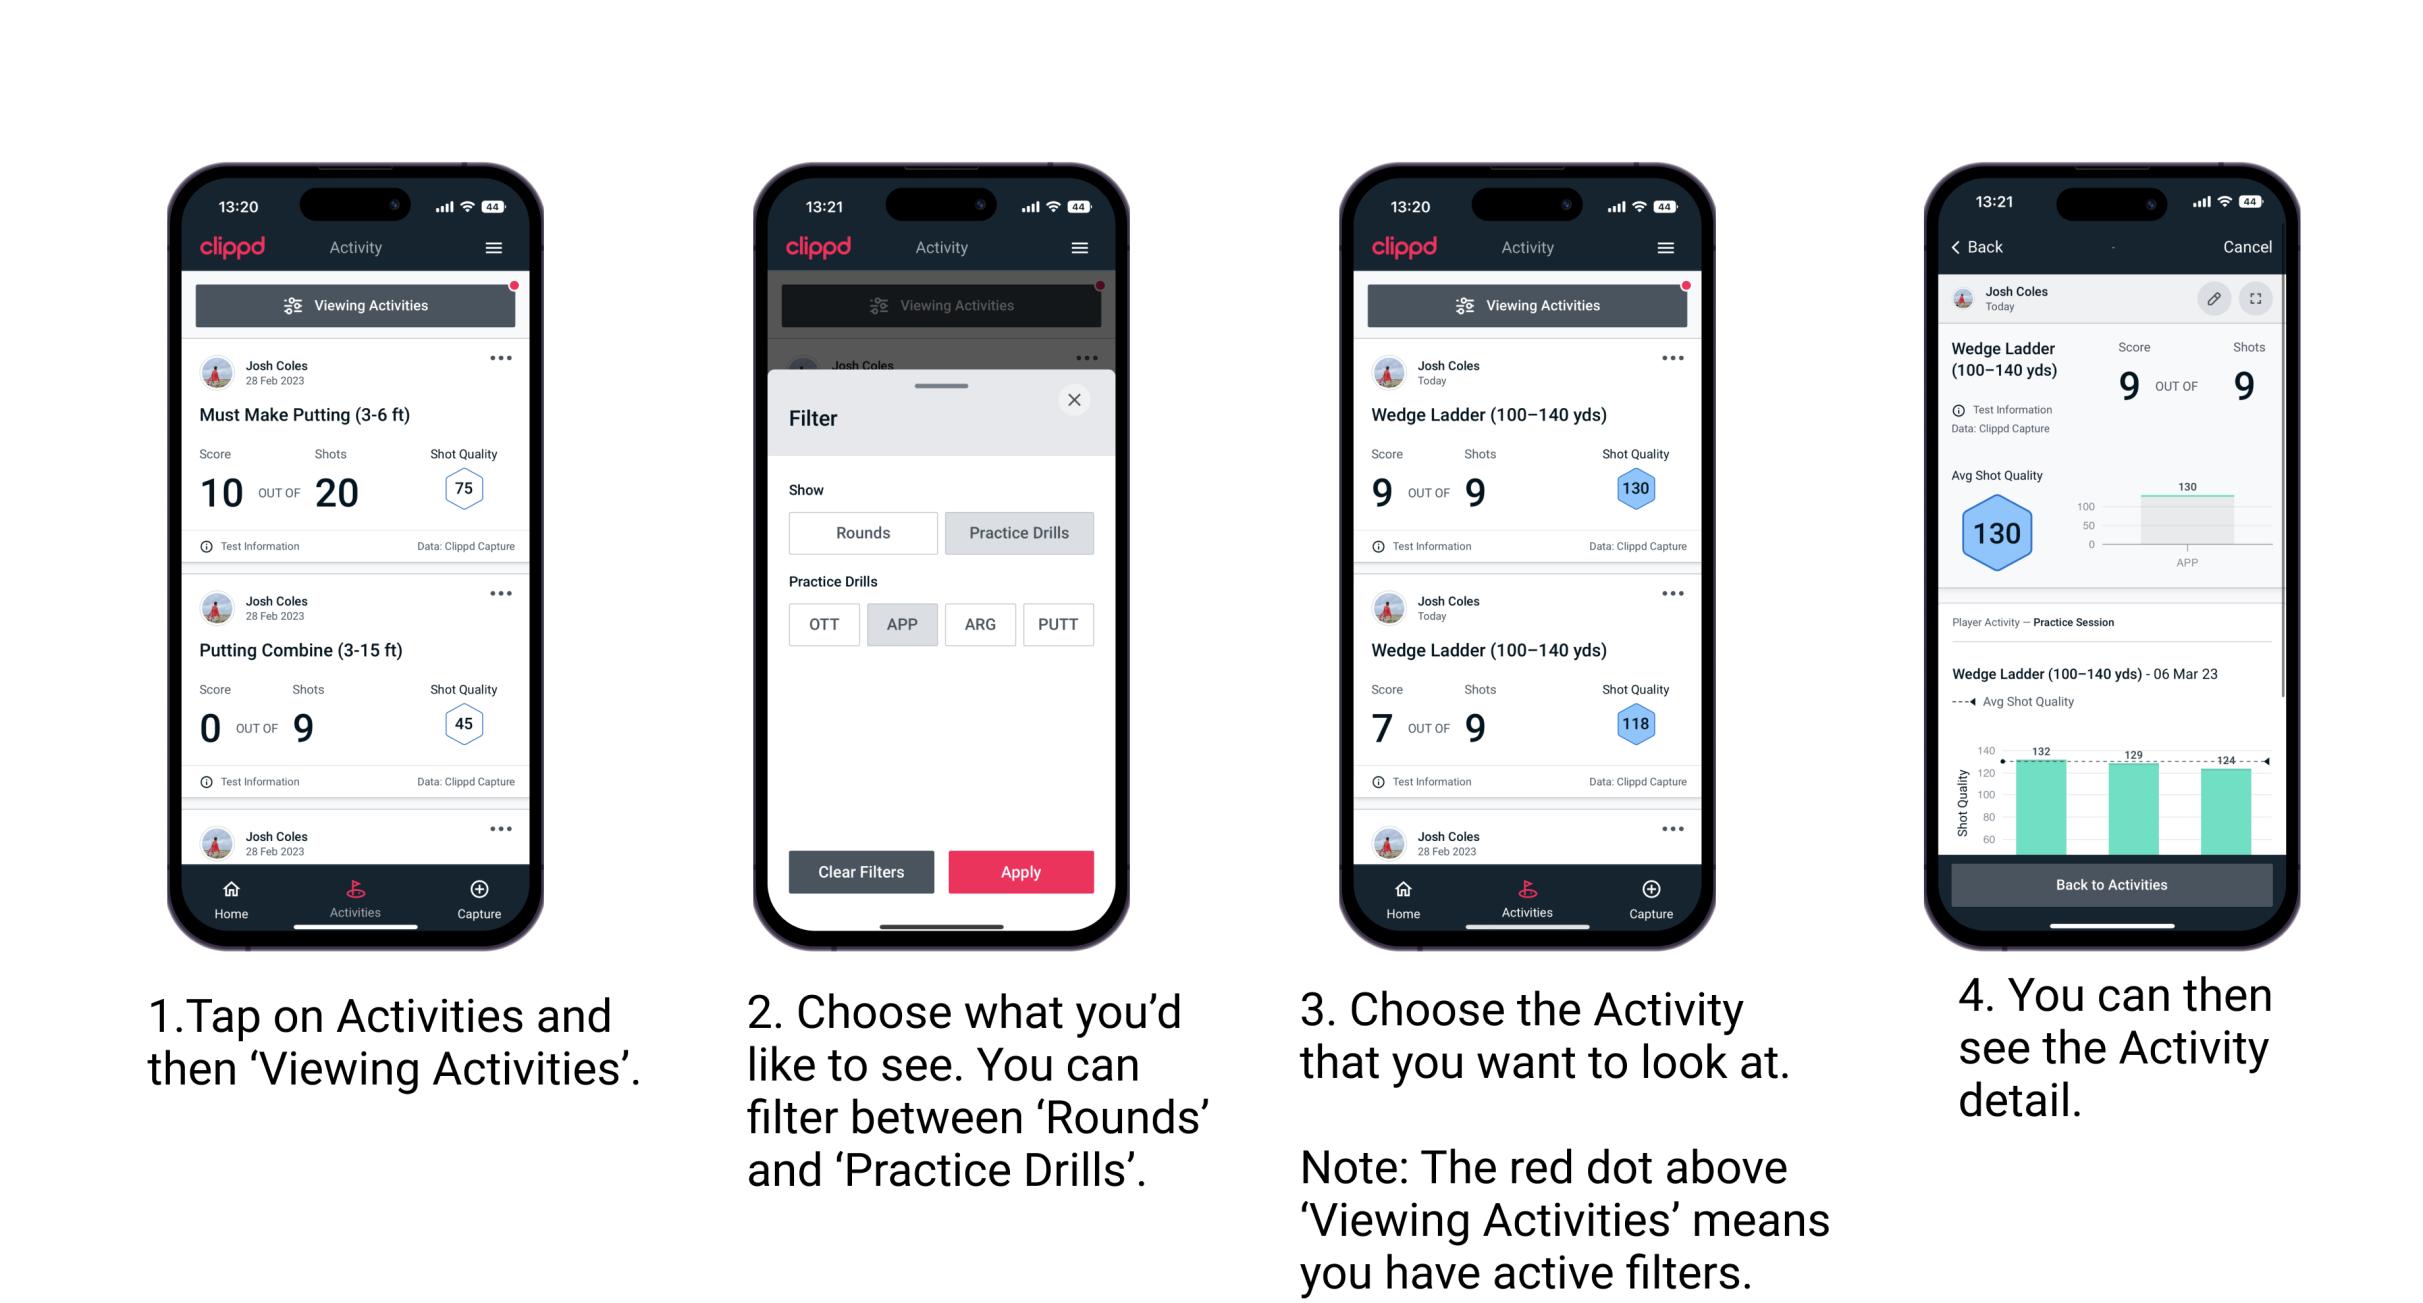
Task: Select the Practice Drills filter toggle
Action: [1021, 533]
